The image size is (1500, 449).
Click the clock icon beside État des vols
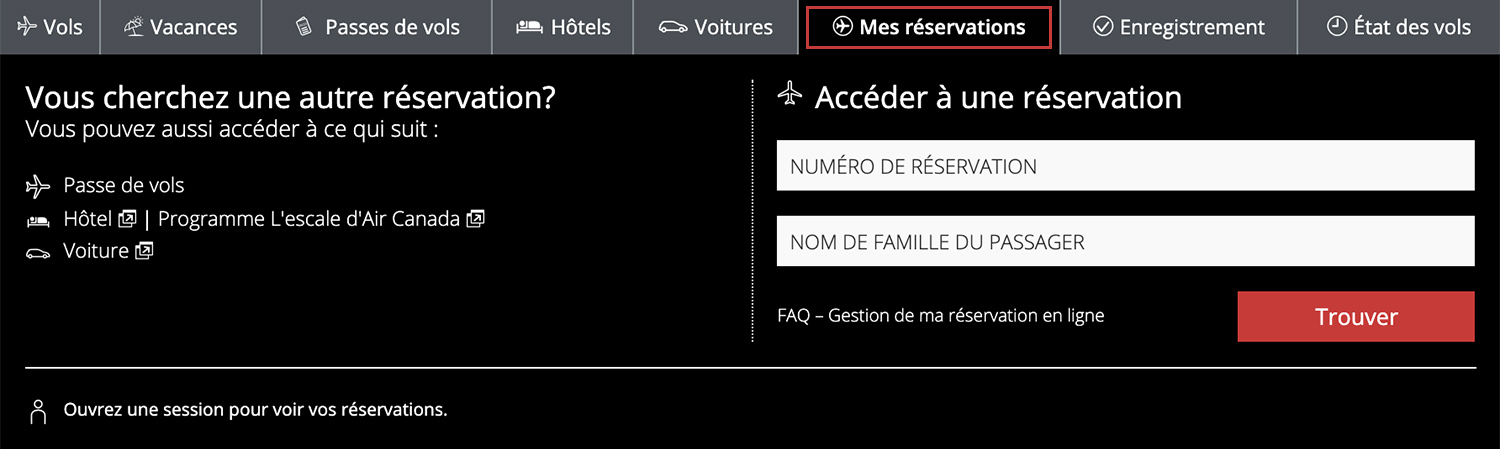coord(1337,27)
